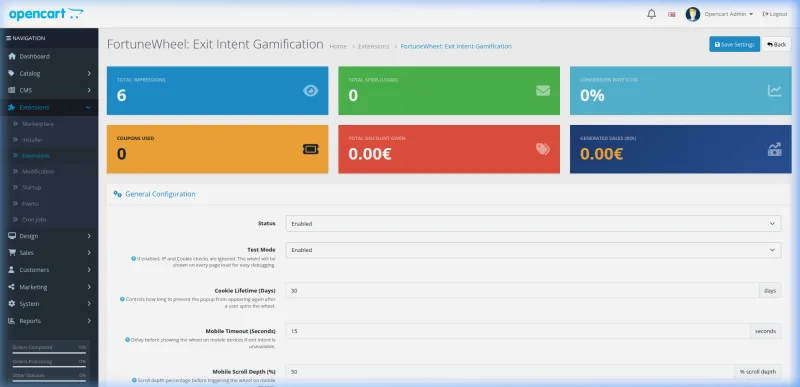This screenshot has width=800, height=387.
Task: Click the OpenCart logo
Action: [46, 14]
